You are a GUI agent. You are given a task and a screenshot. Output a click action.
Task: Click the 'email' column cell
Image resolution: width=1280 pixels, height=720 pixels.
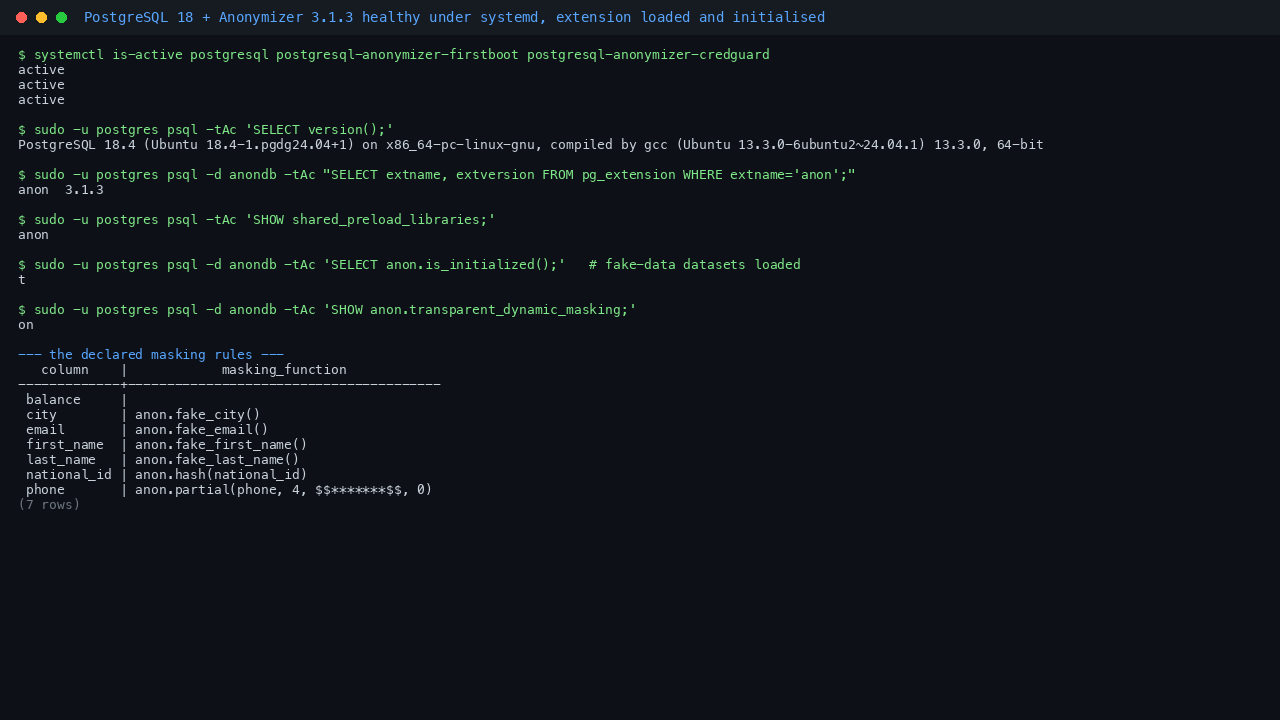click(x=46, y=430)
